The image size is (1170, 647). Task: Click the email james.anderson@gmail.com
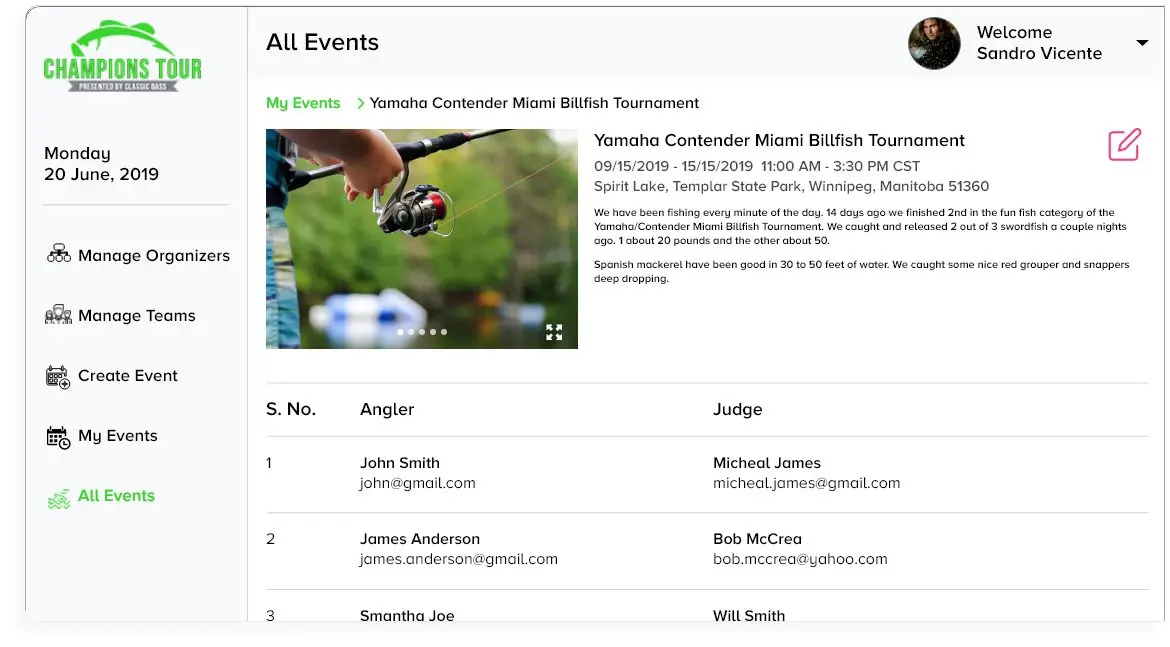coord(459,559)
